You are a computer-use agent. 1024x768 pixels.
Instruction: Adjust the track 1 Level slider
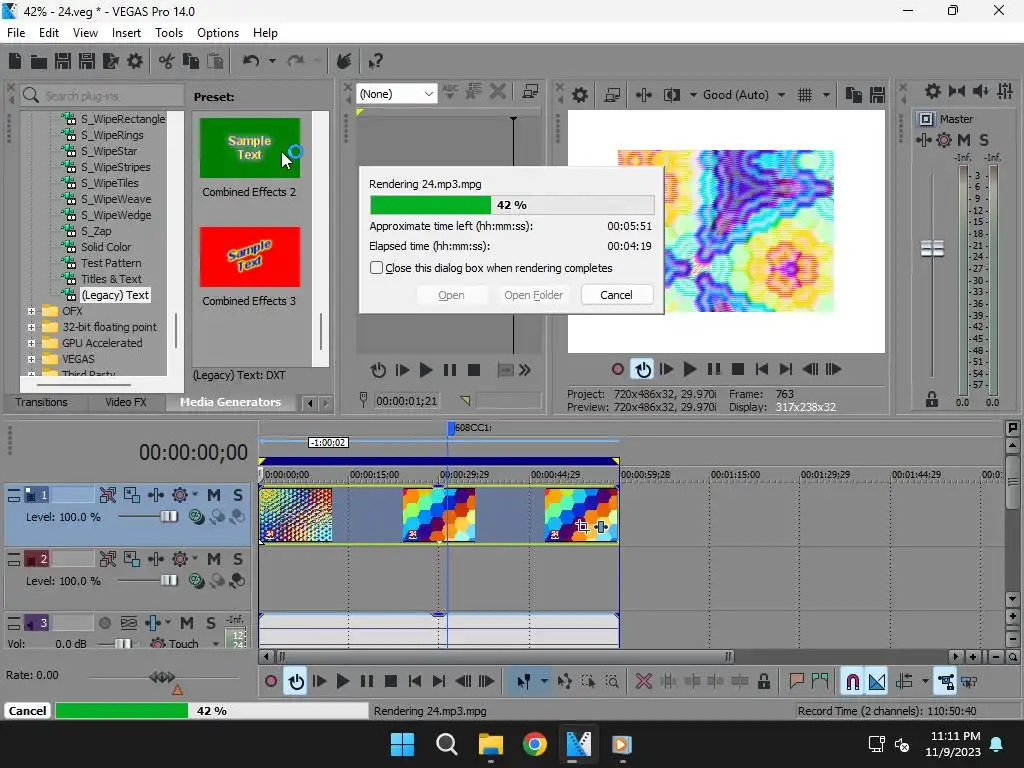point(169,517)
